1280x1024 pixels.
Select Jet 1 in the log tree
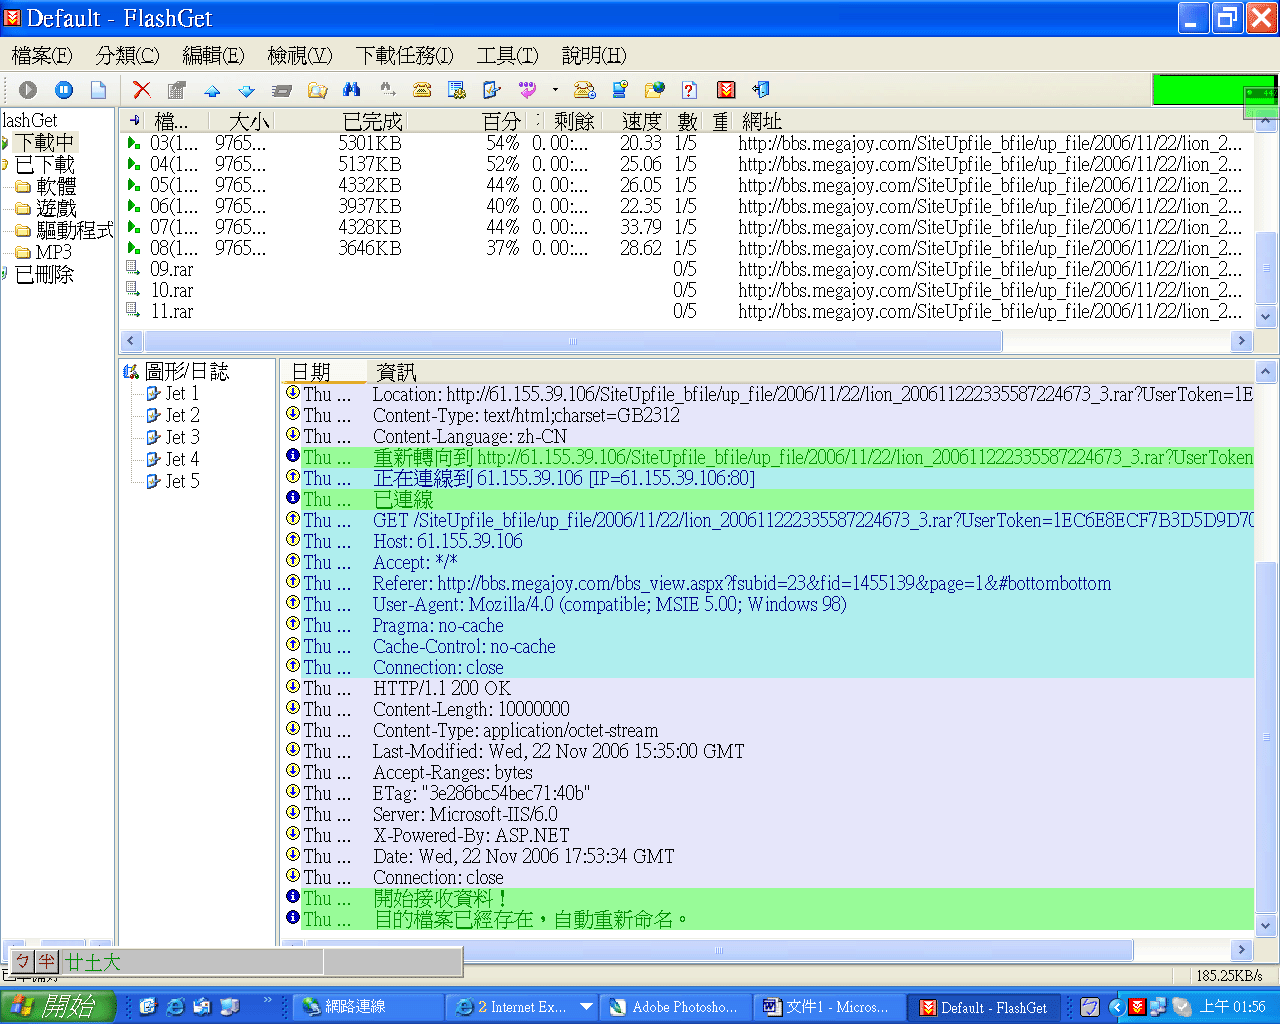[x=182, y=394]
